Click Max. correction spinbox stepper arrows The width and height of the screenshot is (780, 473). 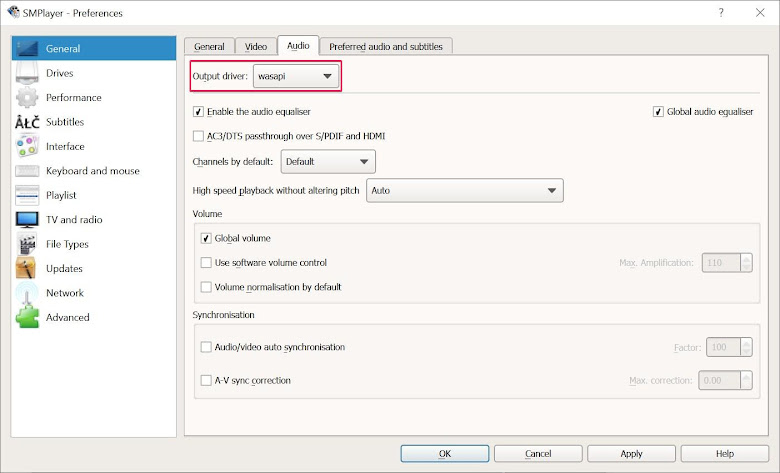746,380
